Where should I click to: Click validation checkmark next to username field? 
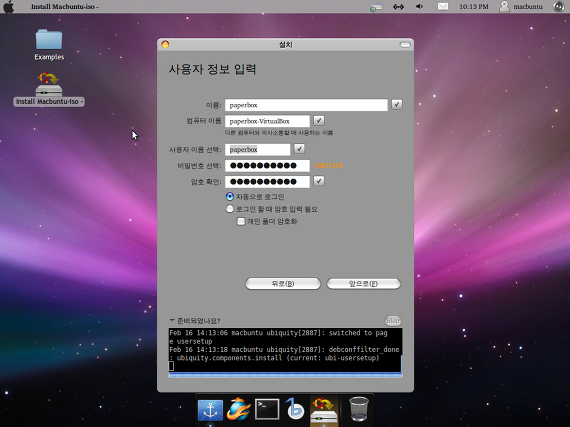299,149
